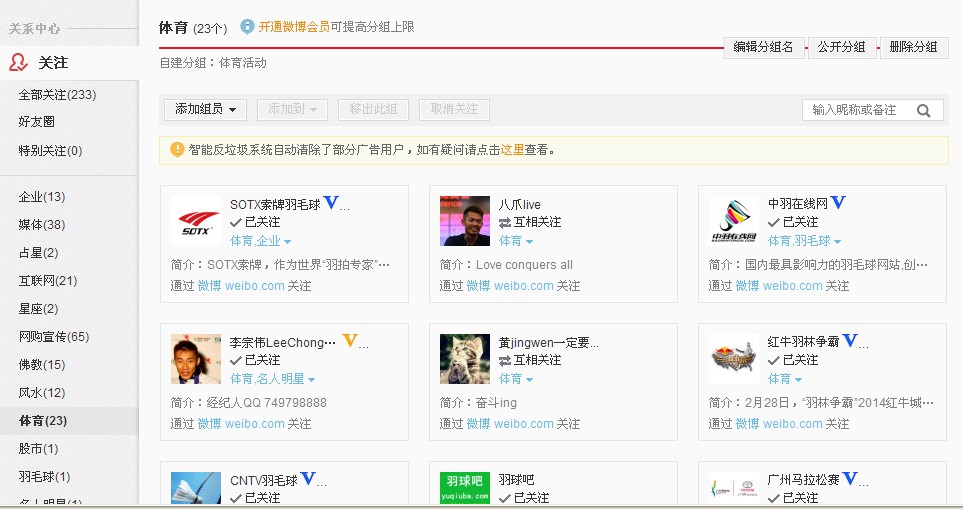
Task: Click the orange warning icon in notice bar
Action: pos(177,149)
